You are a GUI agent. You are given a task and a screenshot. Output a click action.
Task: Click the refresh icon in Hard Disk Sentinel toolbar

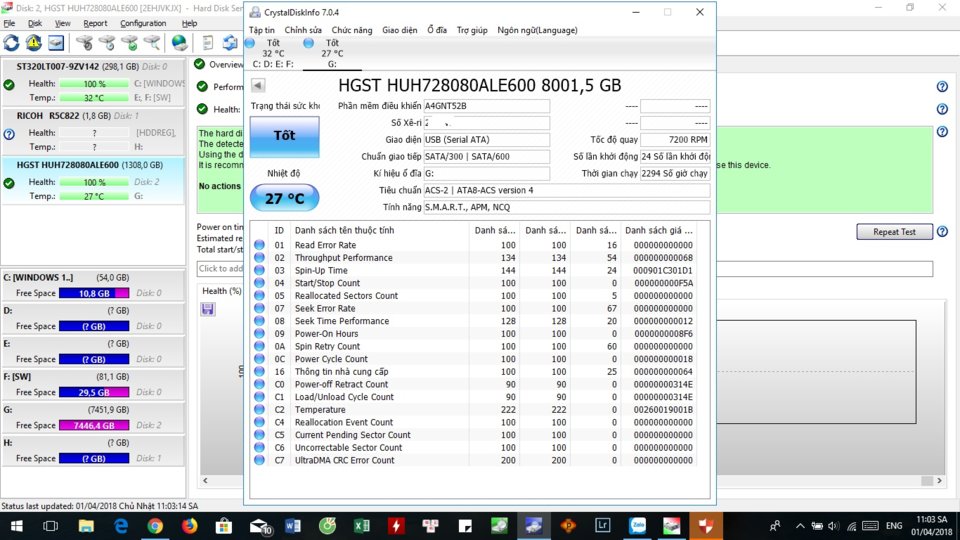[x=12, y=43]
